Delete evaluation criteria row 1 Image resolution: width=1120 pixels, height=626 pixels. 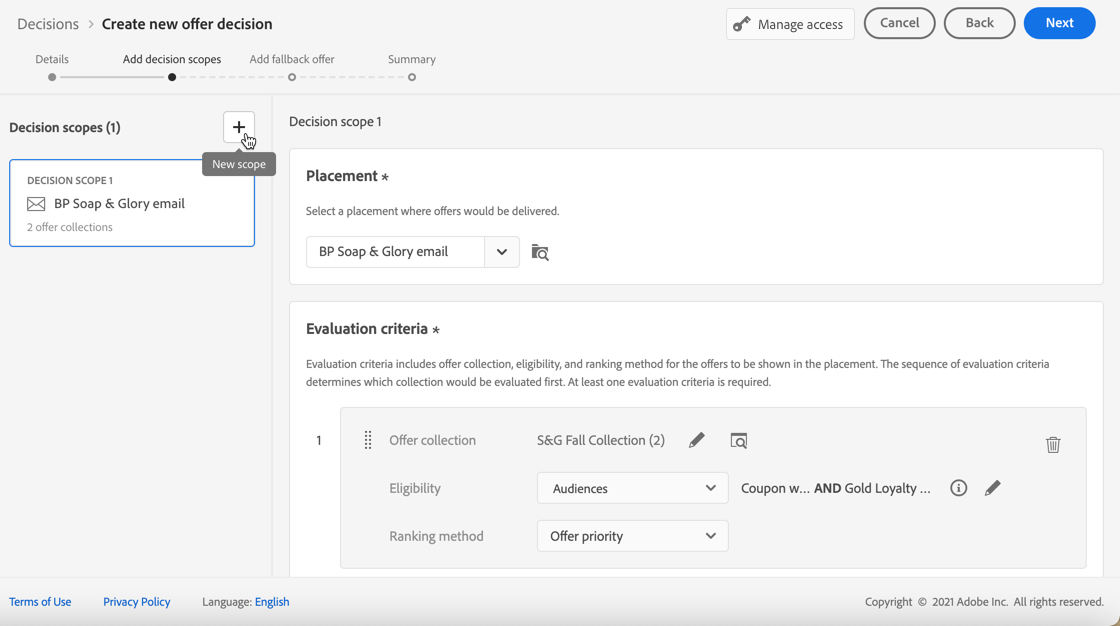click(1053, 445)
